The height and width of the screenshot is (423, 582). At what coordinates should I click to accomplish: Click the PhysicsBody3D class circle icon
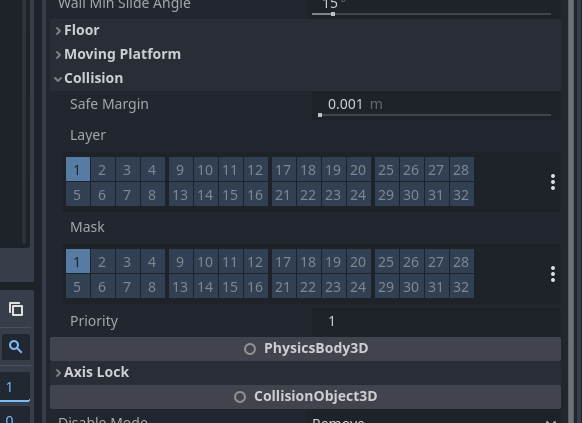point(250,349)
